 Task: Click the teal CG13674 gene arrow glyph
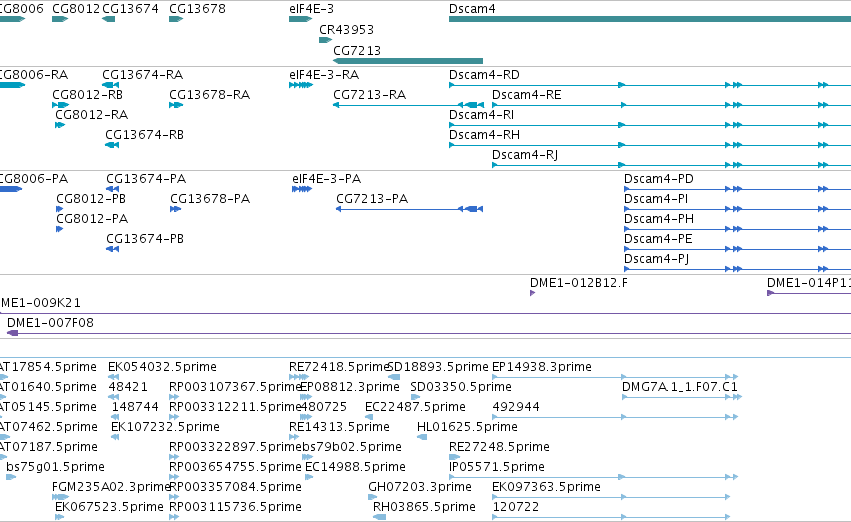(x=109, y=19)
